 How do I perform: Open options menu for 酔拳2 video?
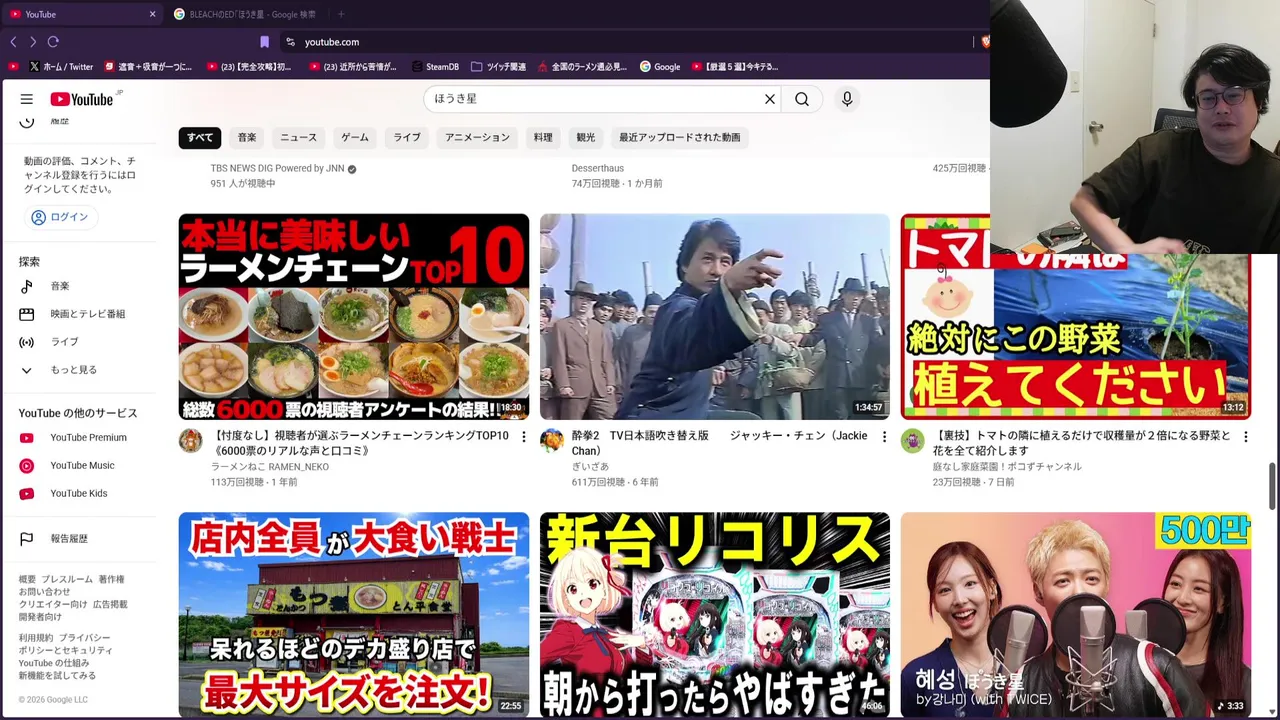click(884, 437)
